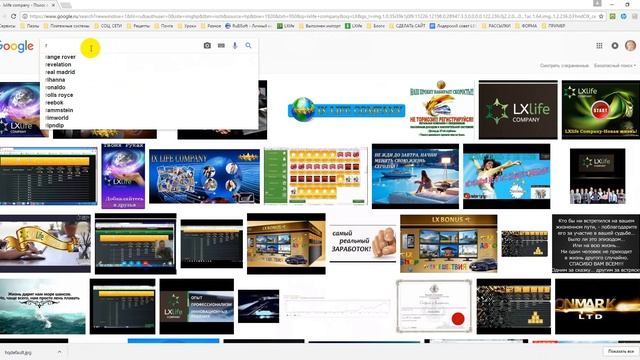
Task: Close the lxlife company browser tab
Action: pyautogui.click(x=53, y=5)
